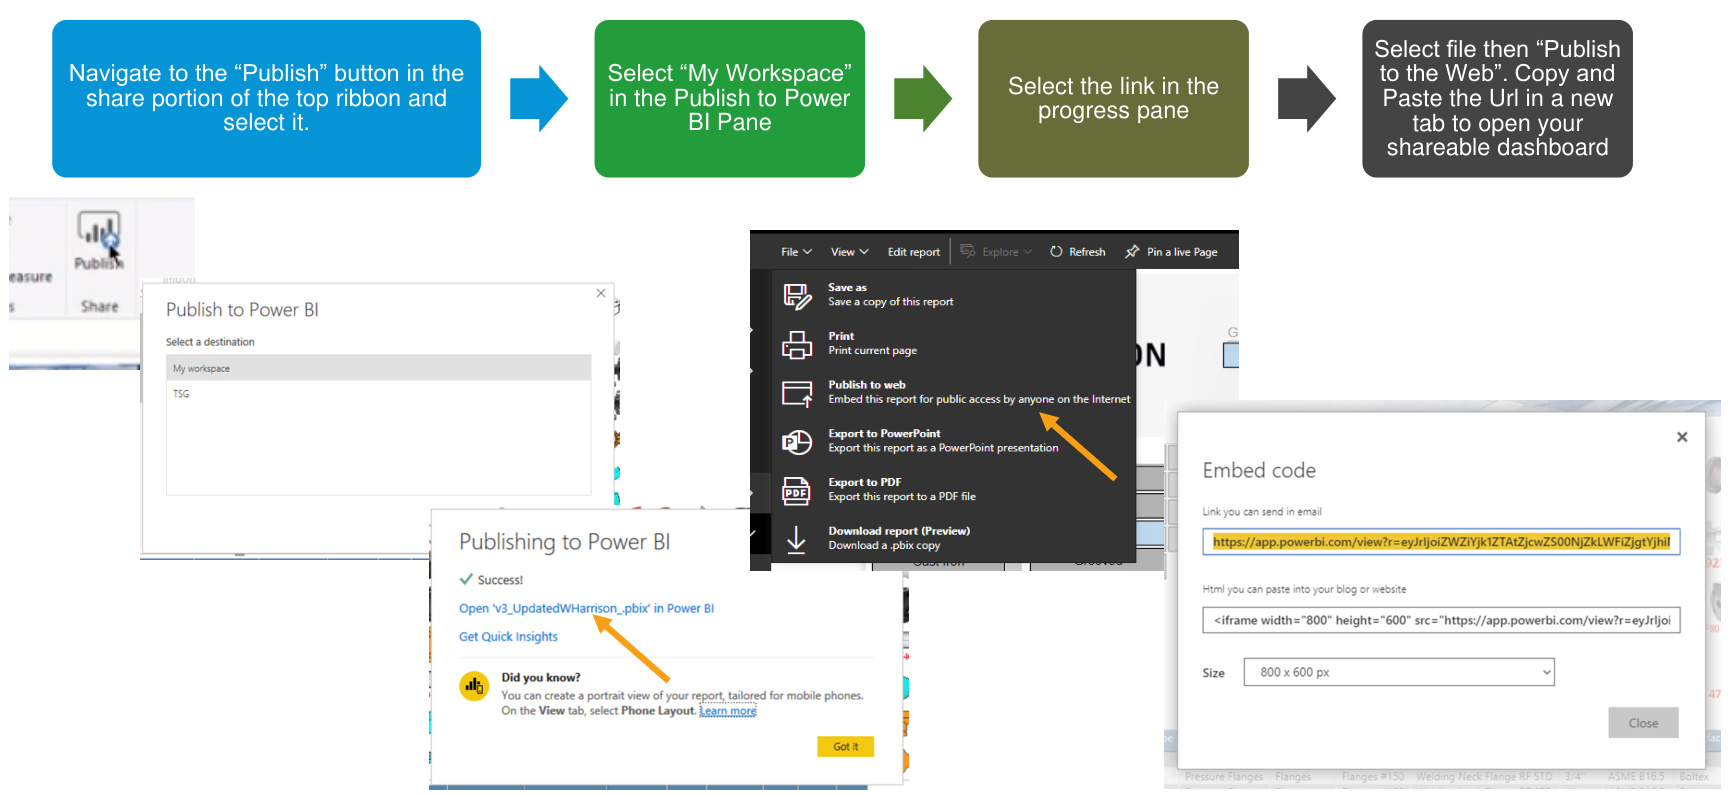The image size is (1734, 796).
Task: Click the Edit report menu item
Action: (913, 252)
